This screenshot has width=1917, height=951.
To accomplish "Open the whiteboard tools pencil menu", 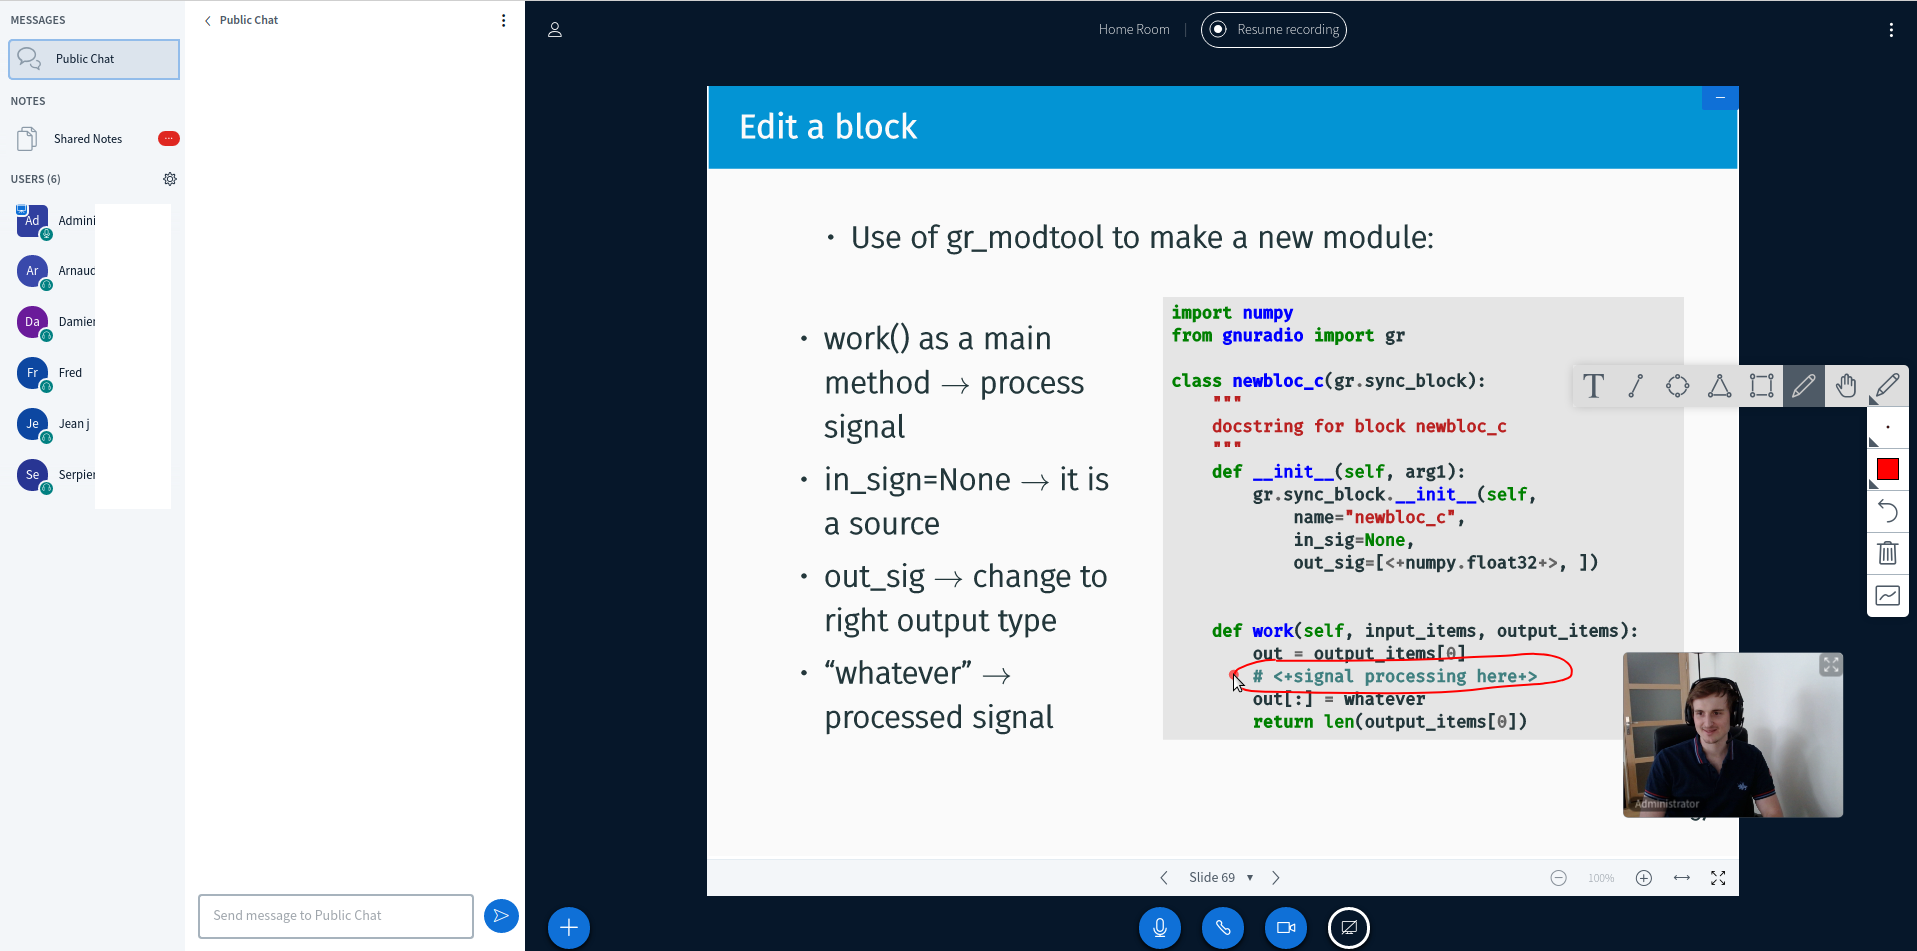I will point(1888,386).
